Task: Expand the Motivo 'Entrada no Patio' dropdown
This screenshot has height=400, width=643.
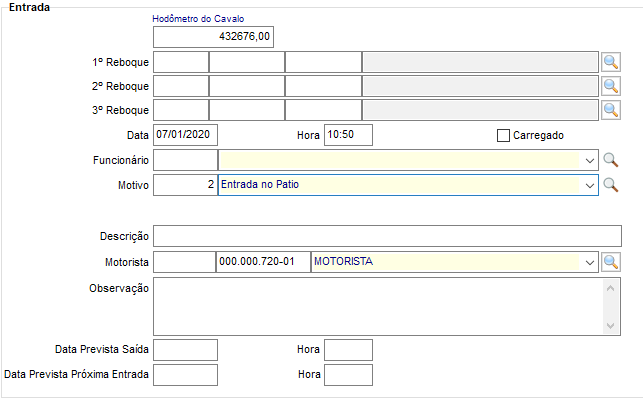Action: click(x=589, y=185)
